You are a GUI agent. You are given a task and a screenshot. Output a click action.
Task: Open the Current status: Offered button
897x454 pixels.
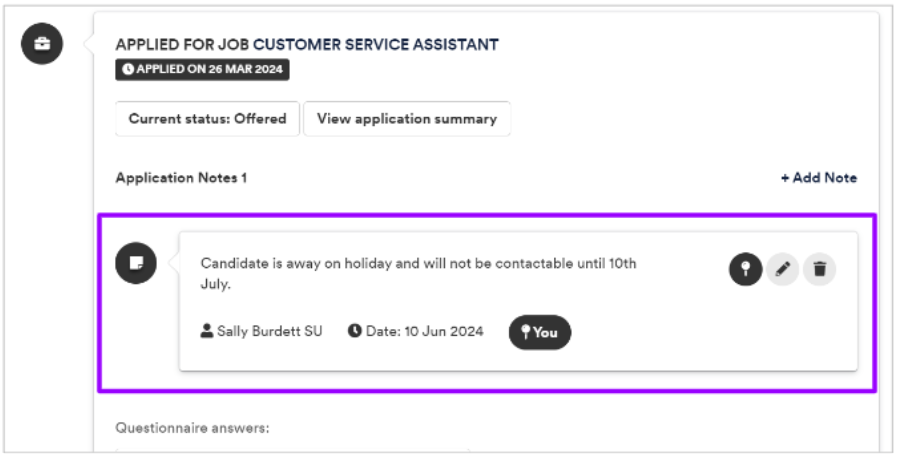click(207, 119)
